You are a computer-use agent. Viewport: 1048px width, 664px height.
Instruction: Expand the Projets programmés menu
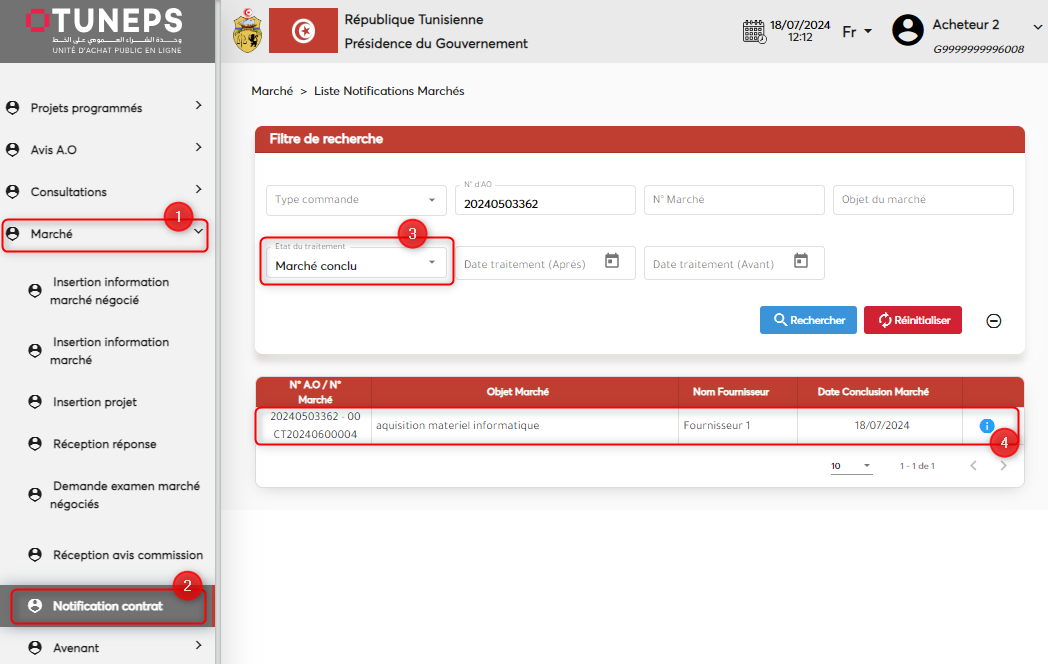pyautogui.click(x=105, y=107)
